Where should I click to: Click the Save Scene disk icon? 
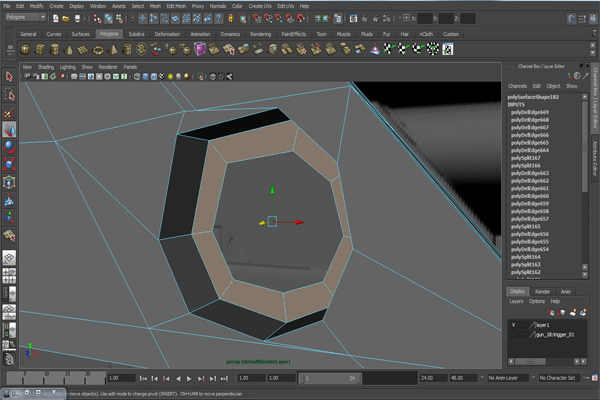click(x=77, y=18)
